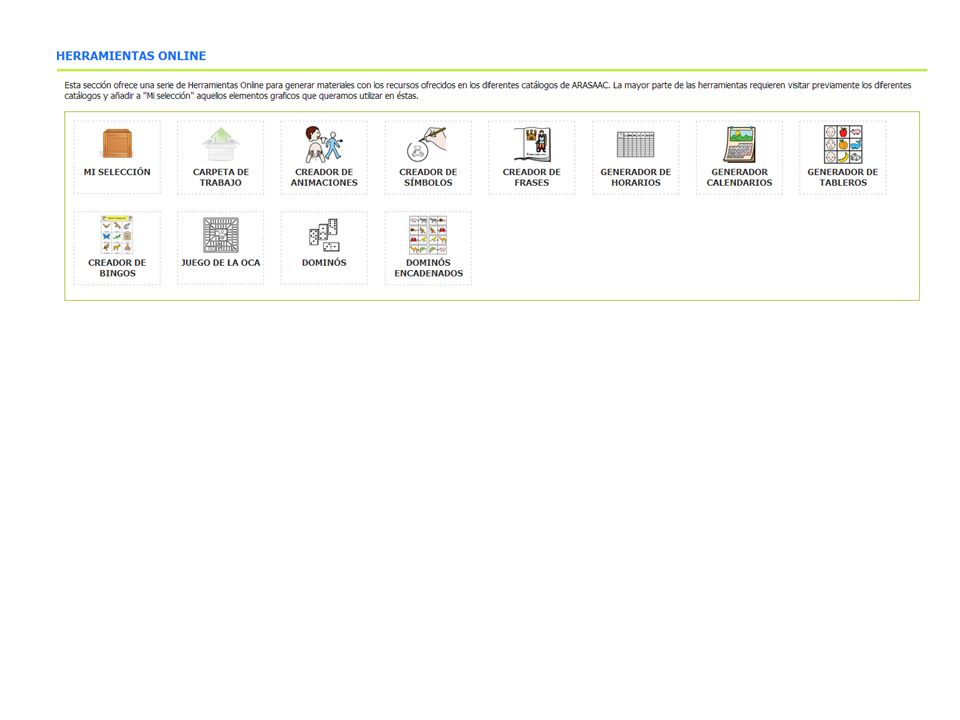960x720 pixels.
Task: Click the Generador Calendarios calendar icon
Action: [x=739, y=144]
